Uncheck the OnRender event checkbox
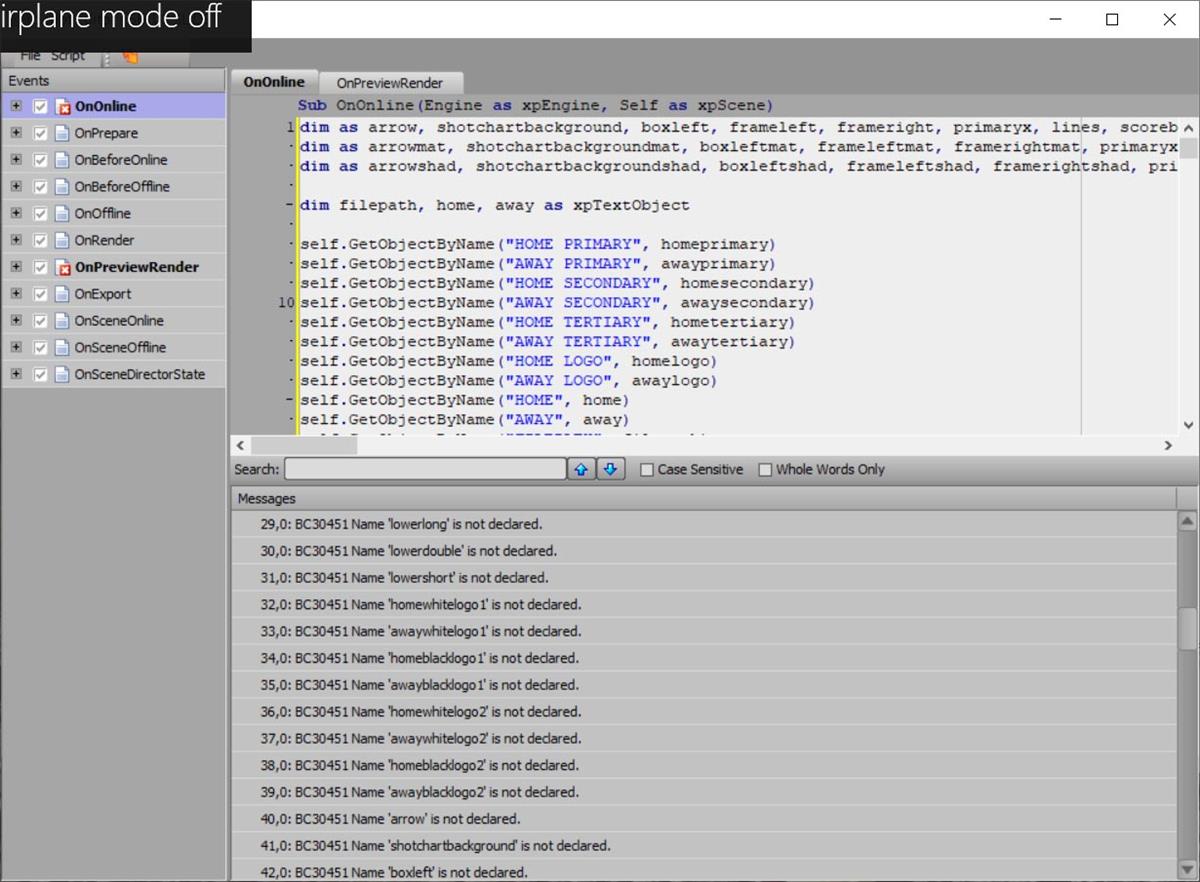The image size is (1200, 882). click(x=41, y=241)
